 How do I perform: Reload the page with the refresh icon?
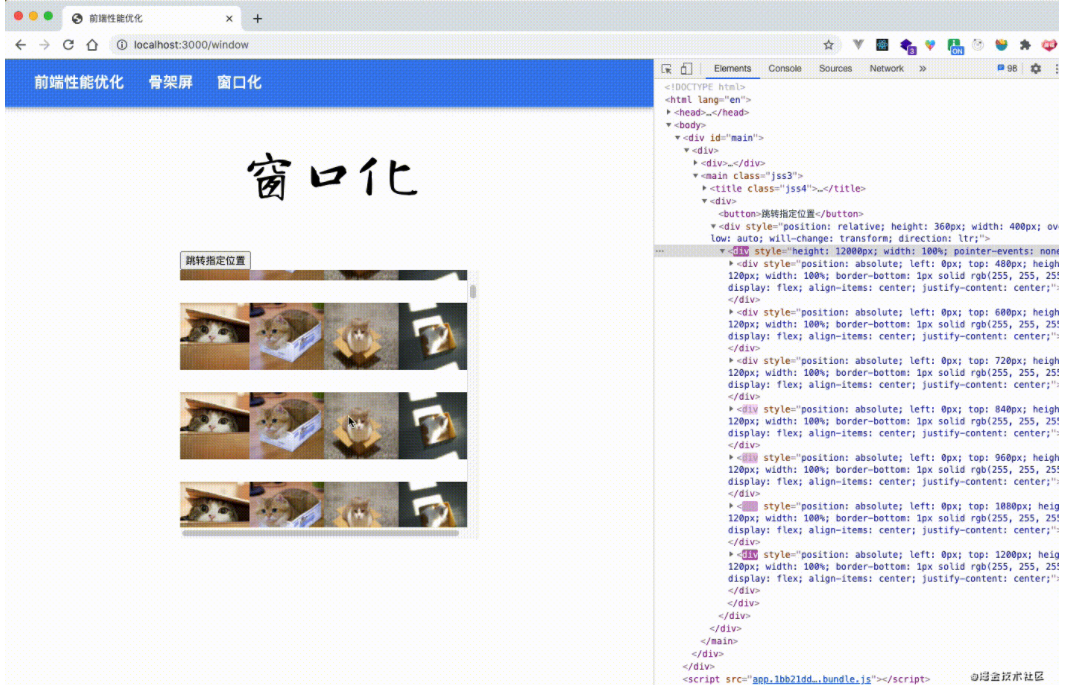(x=68, y=45)
